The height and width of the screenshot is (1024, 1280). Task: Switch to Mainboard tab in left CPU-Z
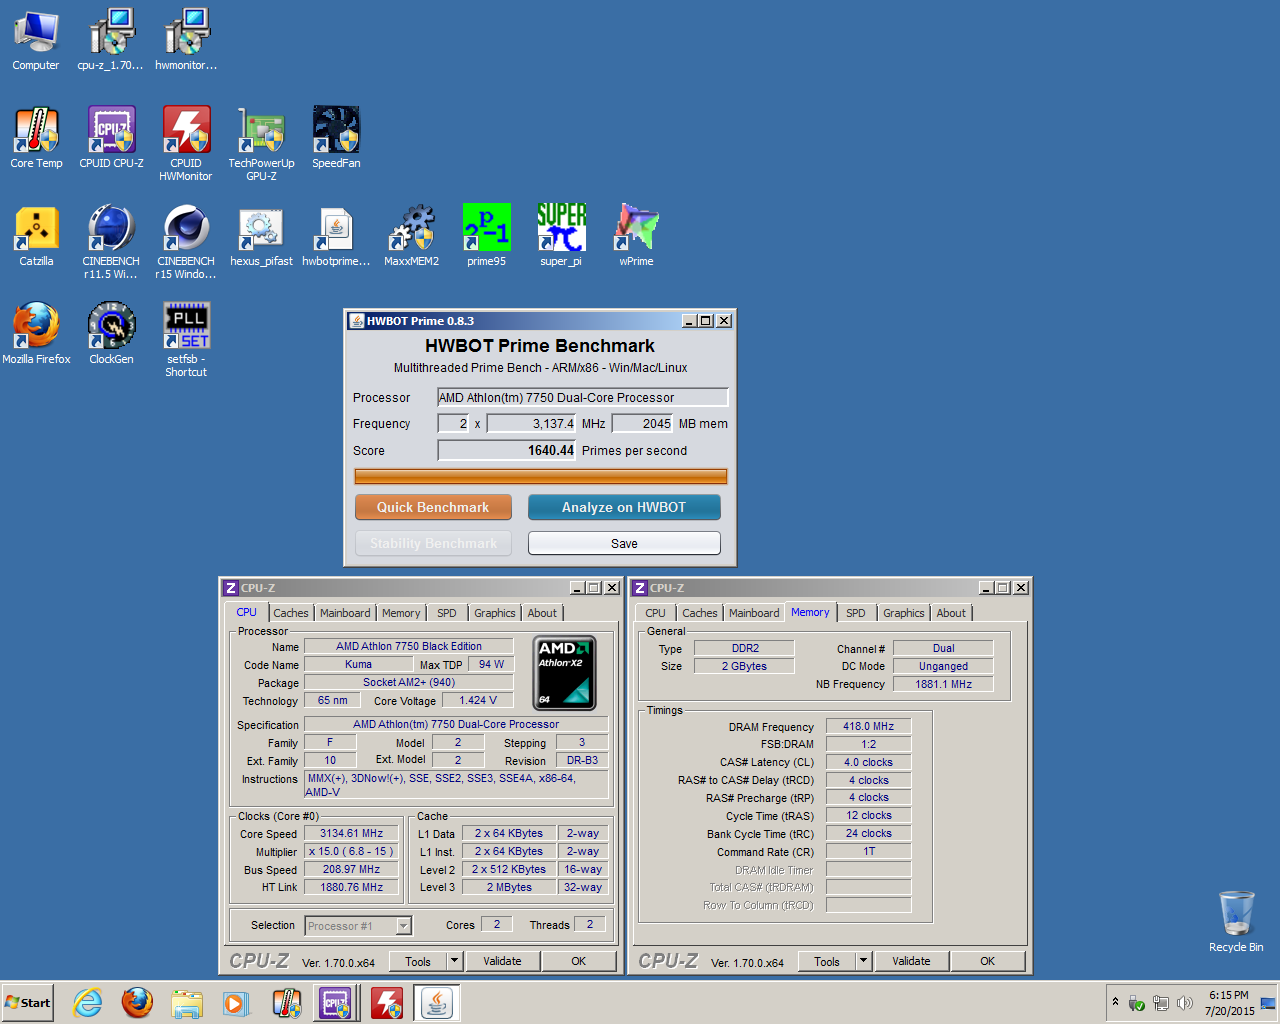(345, 613)
